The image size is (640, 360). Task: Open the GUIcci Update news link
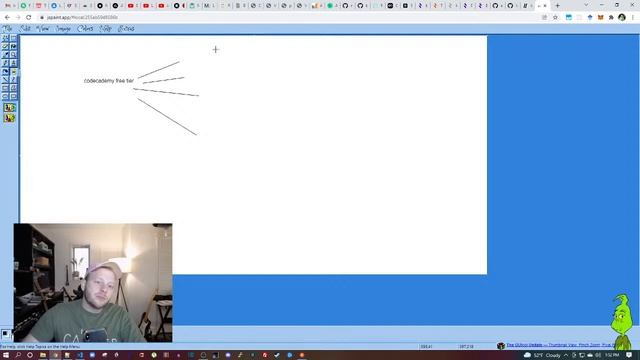click(x=559, y=345)
